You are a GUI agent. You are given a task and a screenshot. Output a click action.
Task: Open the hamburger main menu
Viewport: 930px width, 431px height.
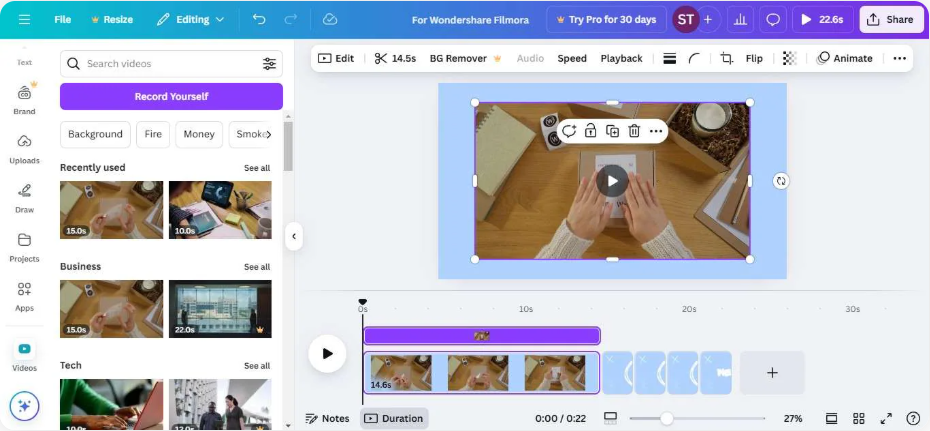[24, 20]
